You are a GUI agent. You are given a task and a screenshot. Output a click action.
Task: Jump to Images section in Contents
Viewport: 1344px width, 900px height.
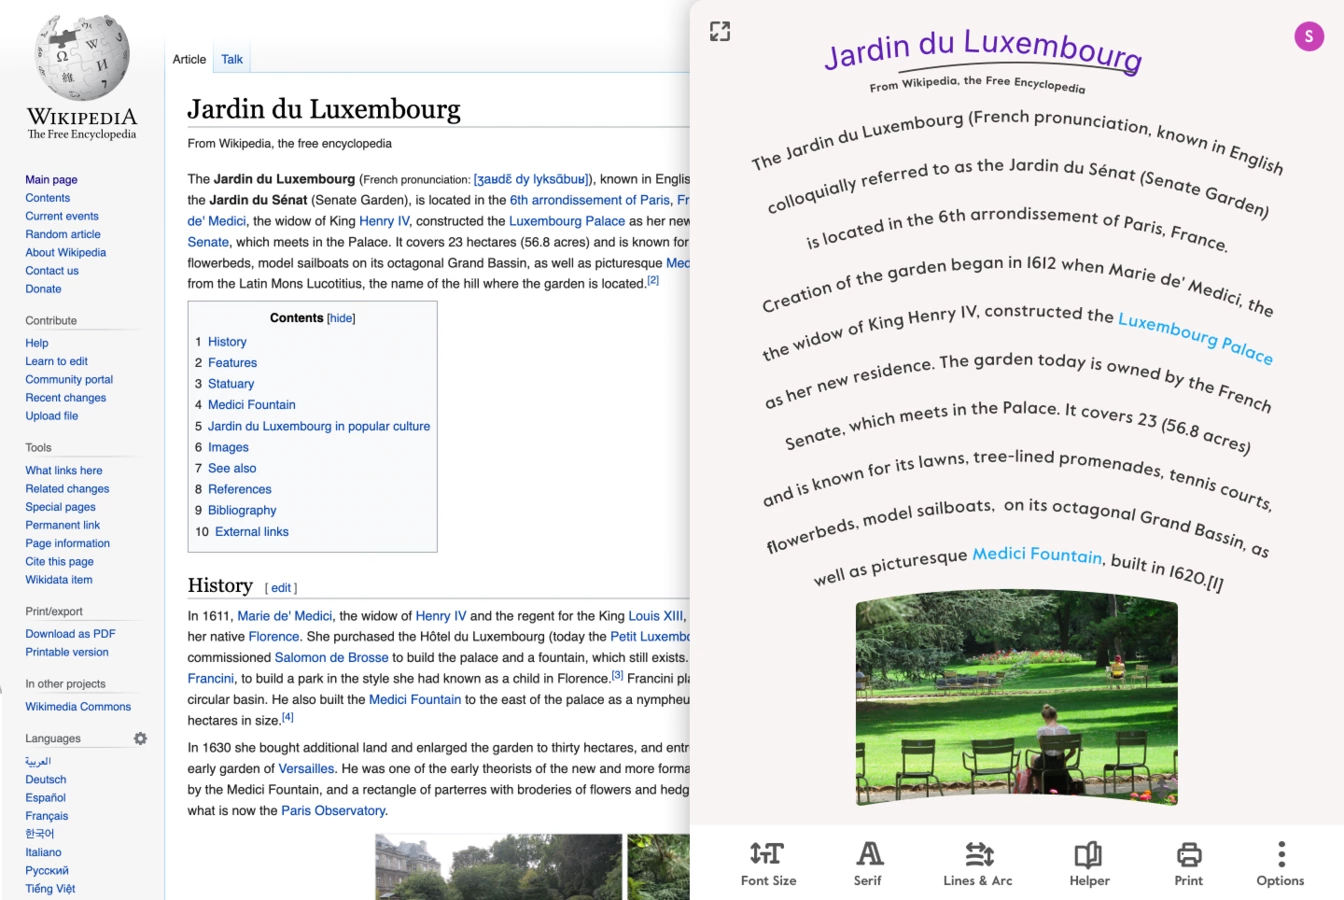(228, 447)
